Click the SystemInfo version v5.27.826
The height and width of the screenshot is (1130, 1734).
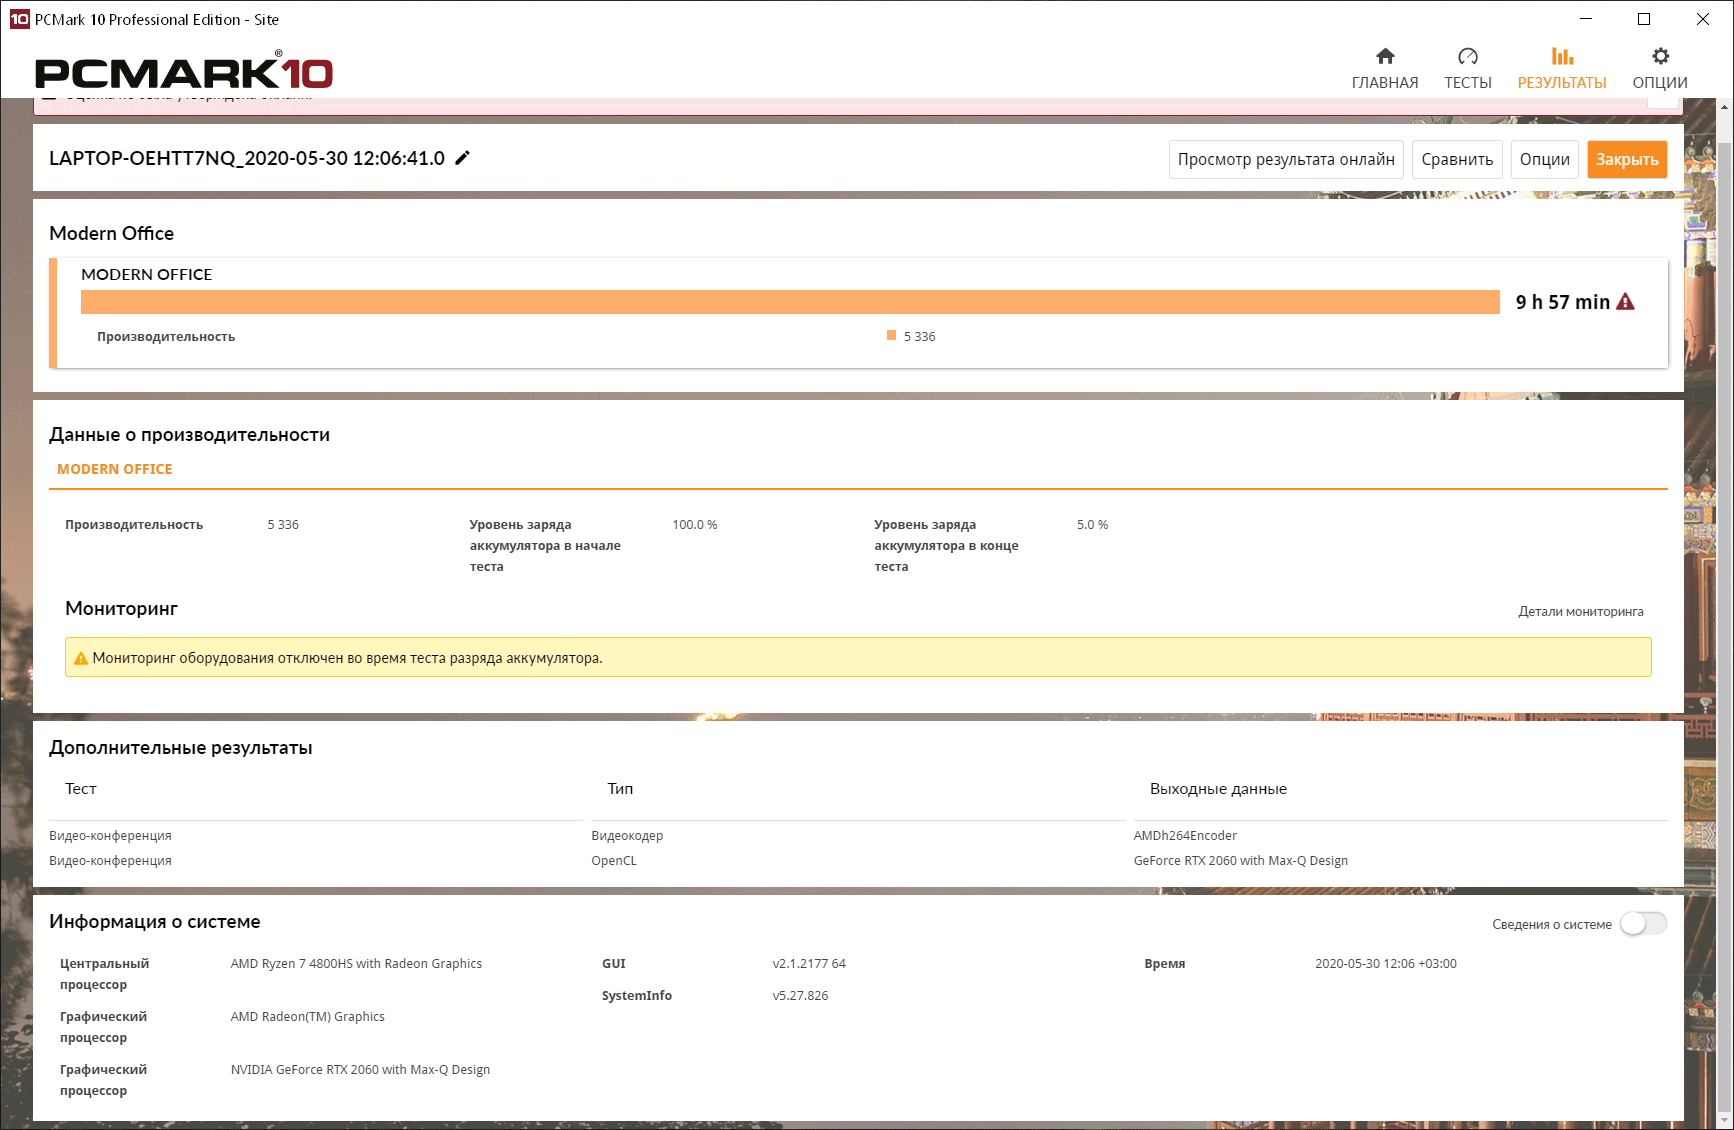point(800,996)
